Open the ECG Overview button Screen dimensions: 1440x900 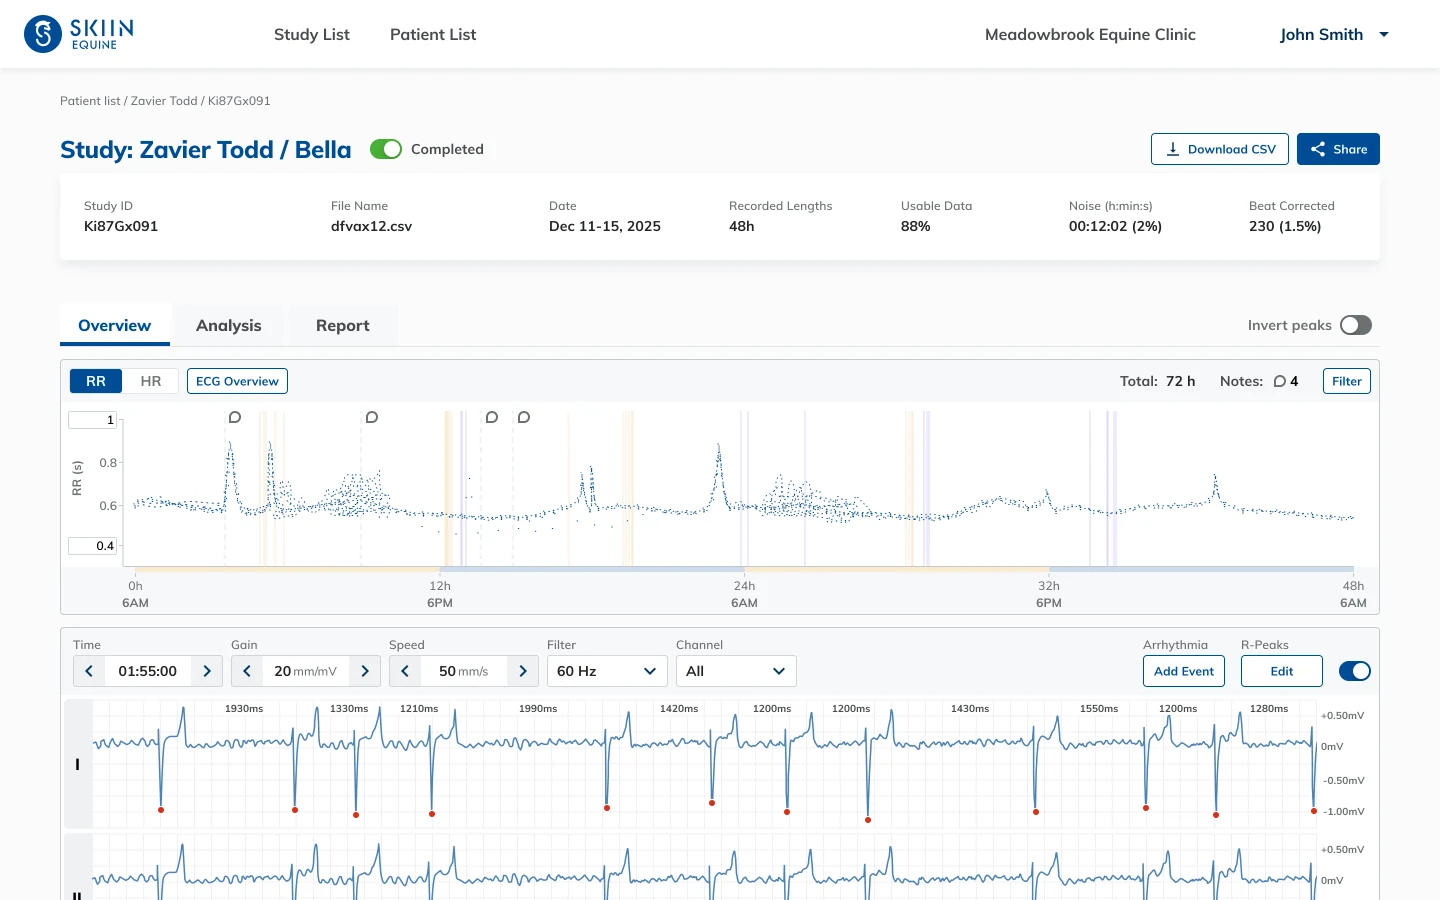point(237,381)
